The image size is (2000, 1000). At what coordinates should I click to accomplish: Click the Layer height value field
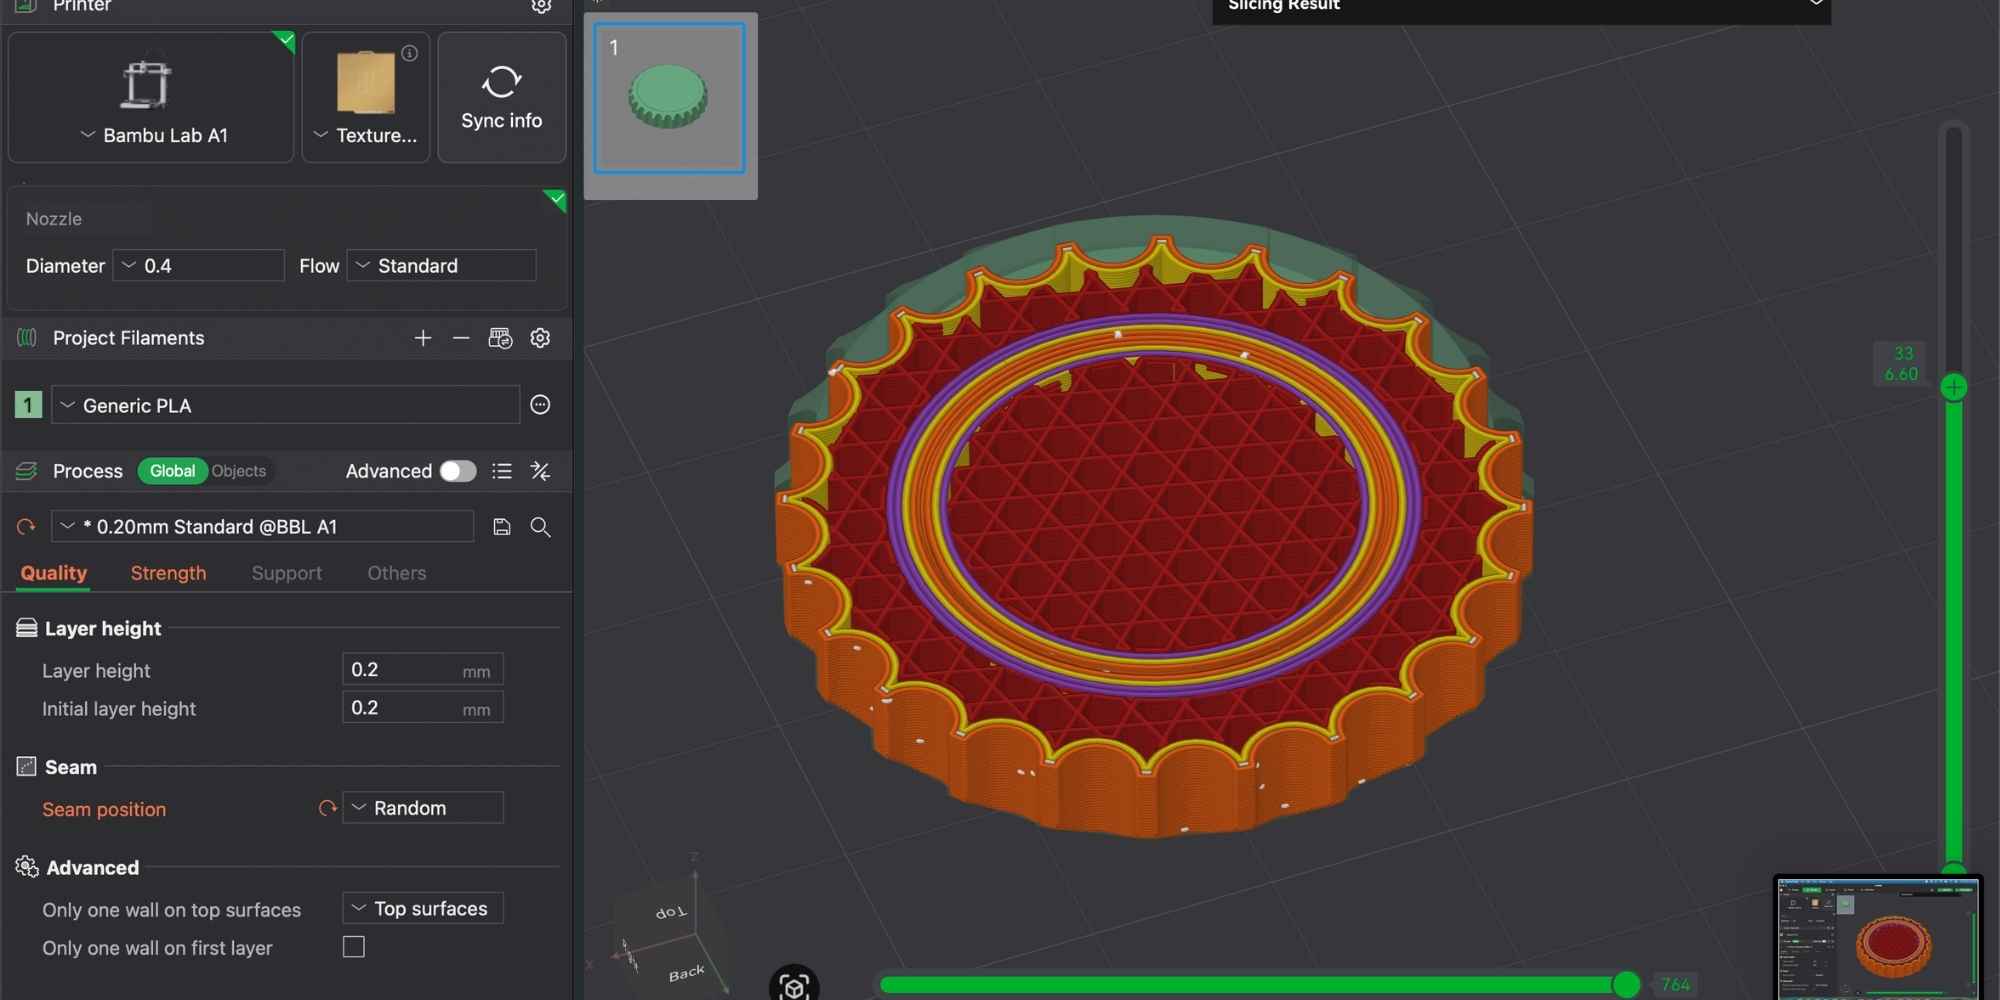coord(423,670)
